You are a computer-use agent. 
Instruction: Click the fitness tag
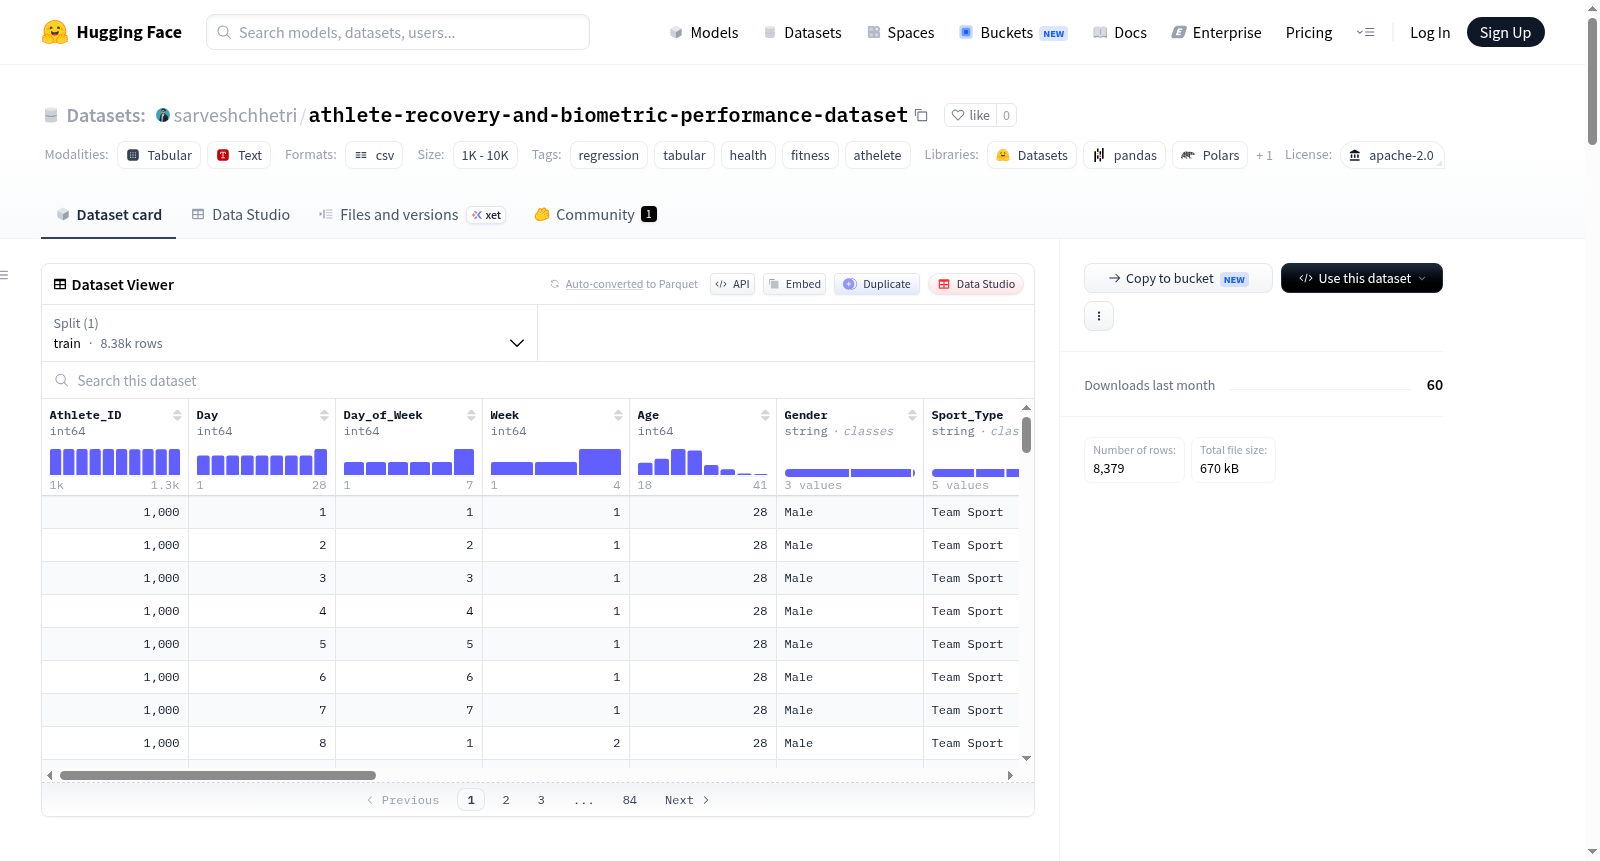(x=810, y=155)
